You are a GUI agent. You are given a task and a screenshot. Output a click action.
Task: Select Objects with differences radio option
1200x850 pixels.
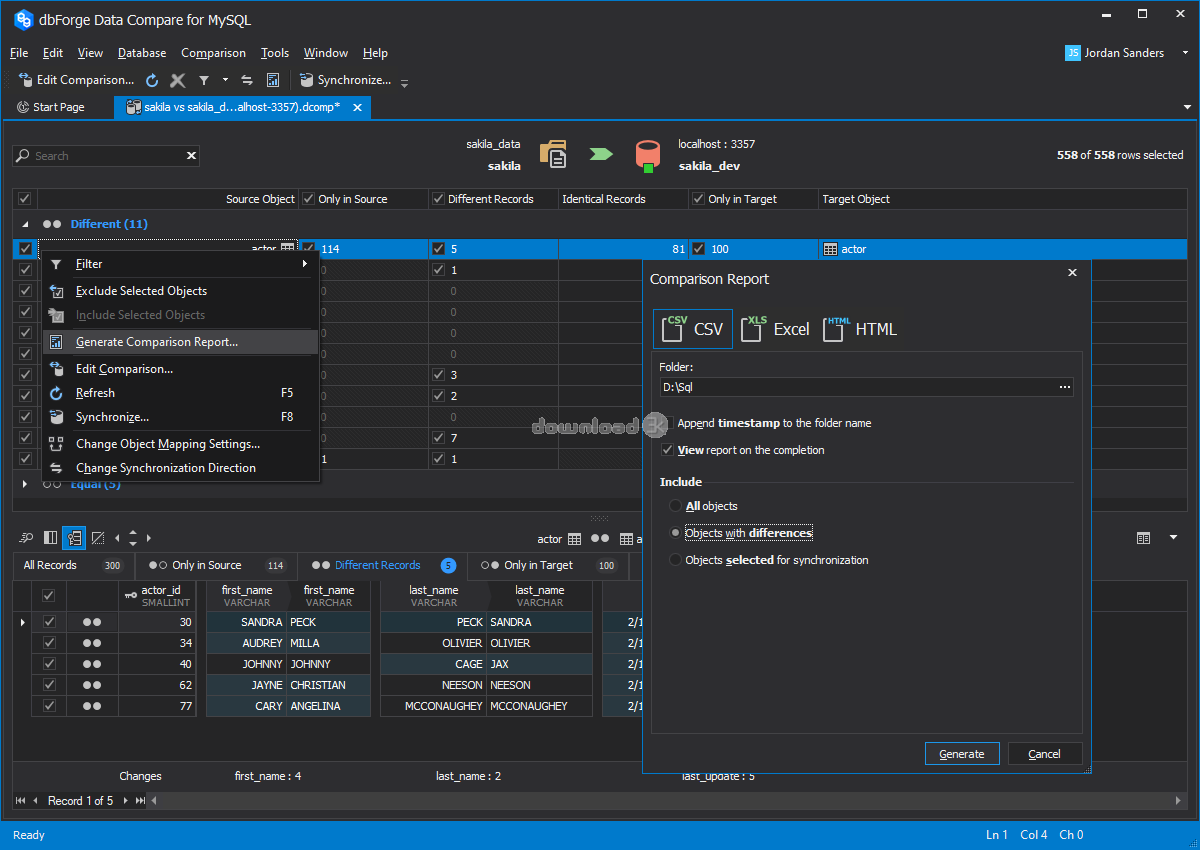pos(676,533)
